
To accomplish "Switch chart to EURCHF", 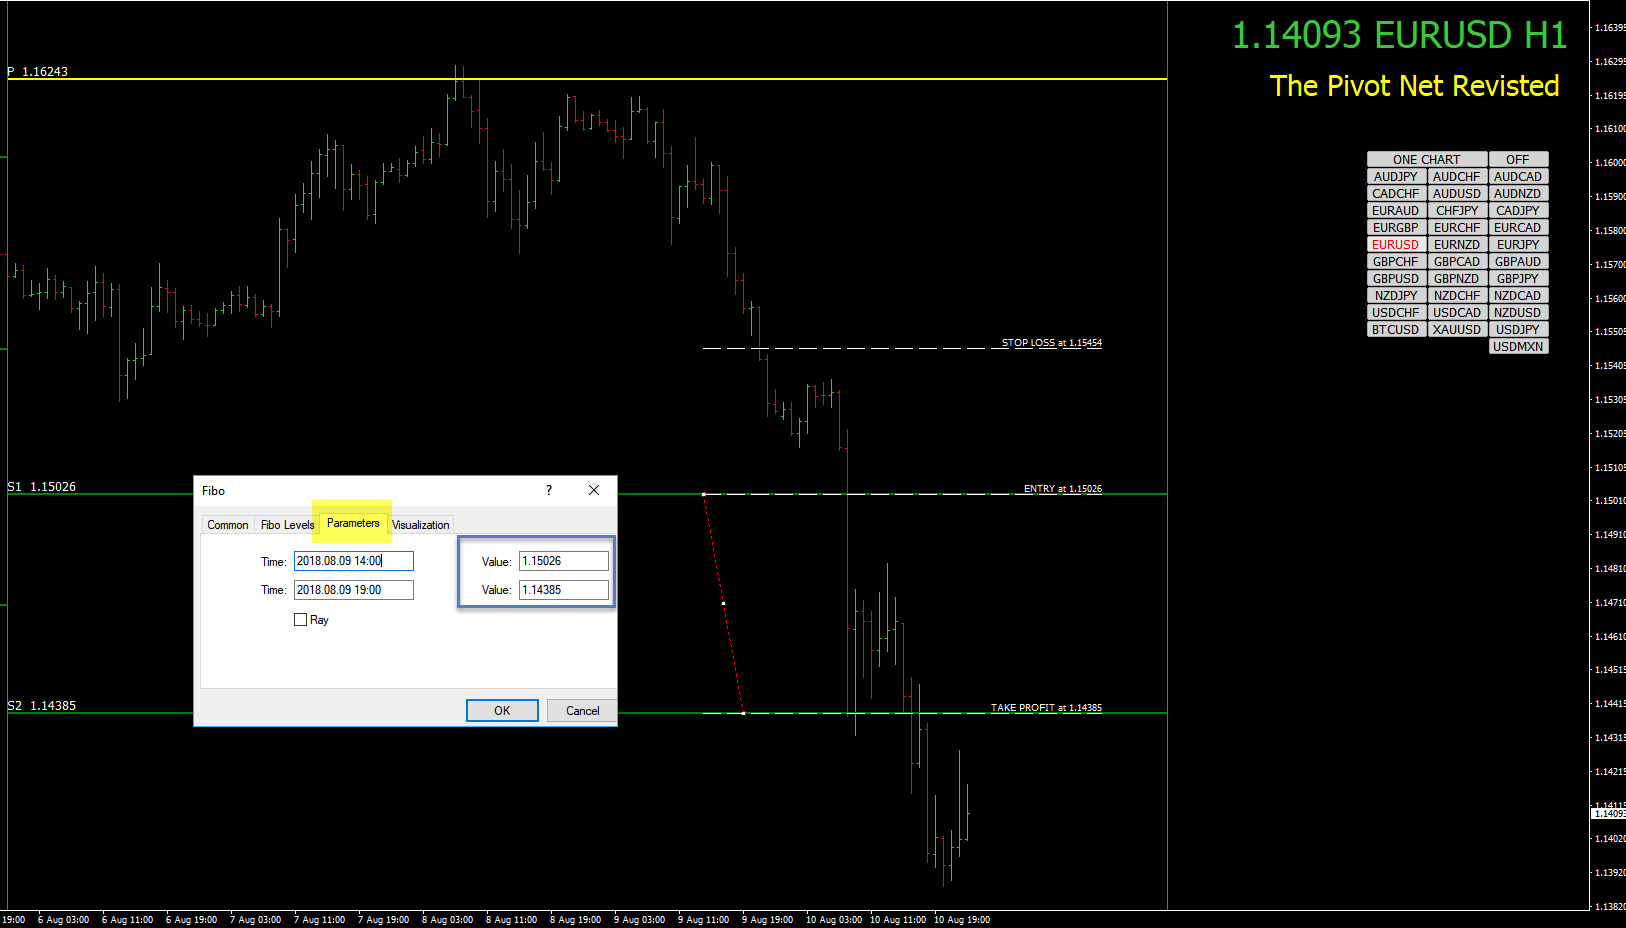I will 1457,228.
